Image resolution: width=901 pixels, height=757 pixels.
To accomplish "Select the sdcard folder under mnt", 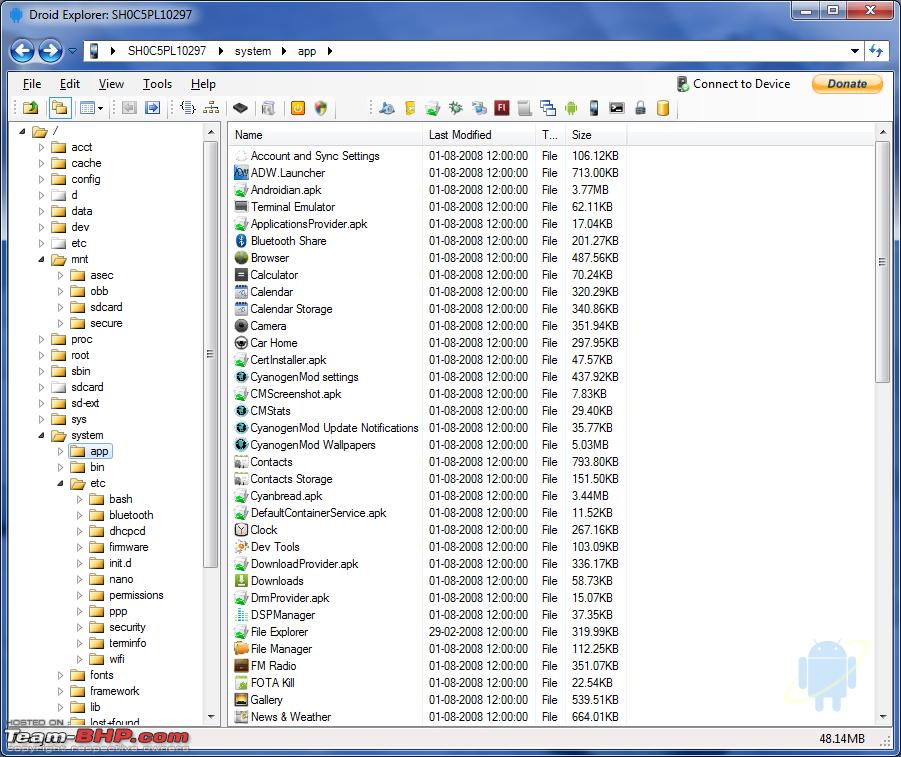I will (106, 308).
